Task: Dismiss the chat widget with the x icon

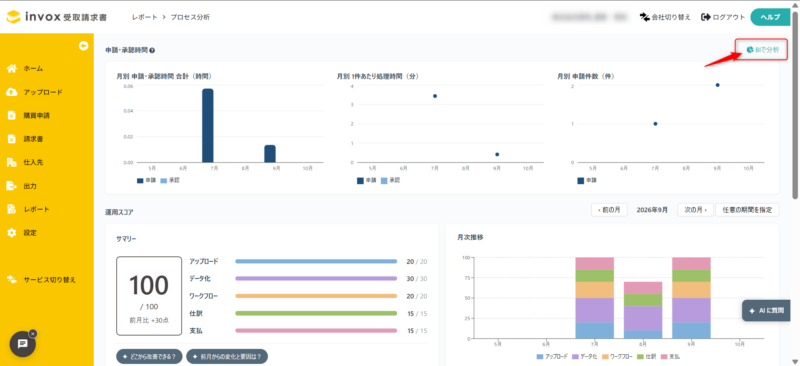Action: (33, 333)
